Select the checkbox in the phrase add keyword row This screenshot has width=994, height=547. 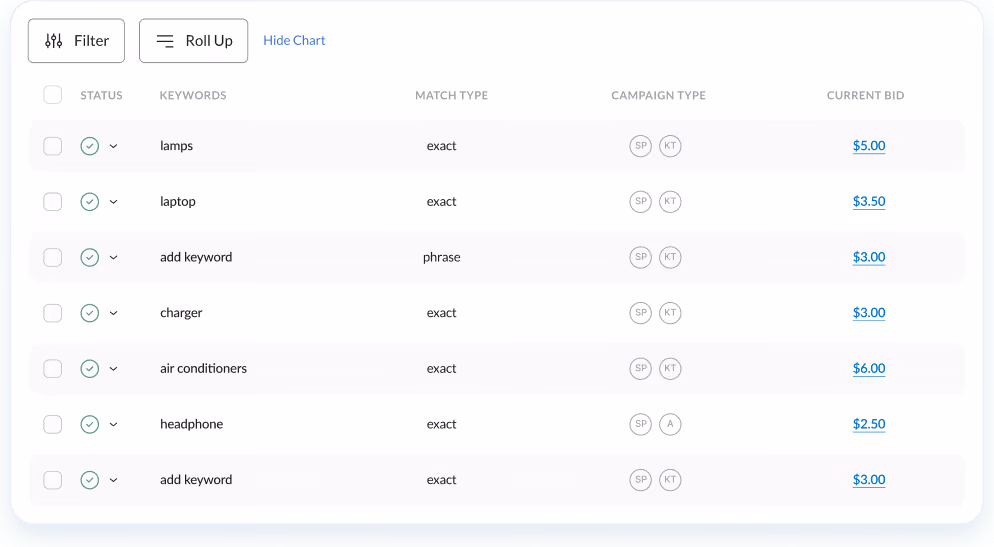tap(53, 257)
